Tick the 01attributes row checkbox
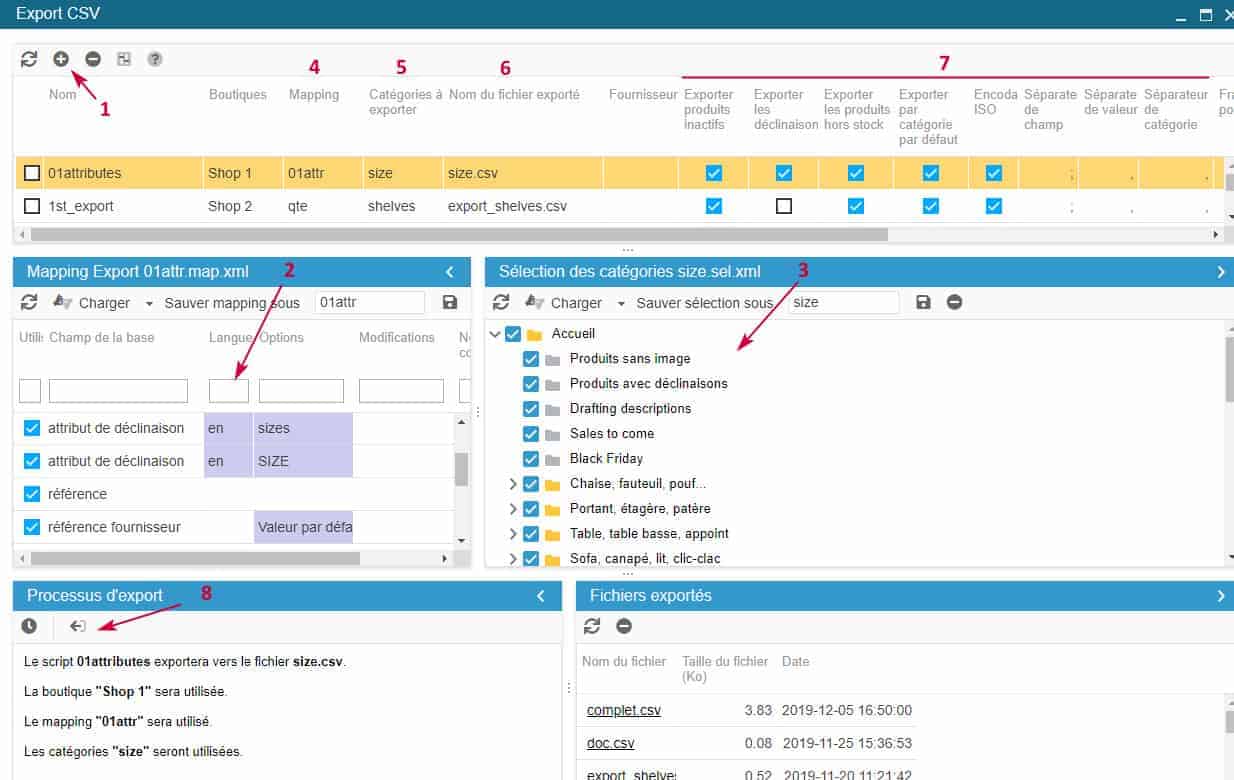 pyautogui.click(x=32, y=173)
